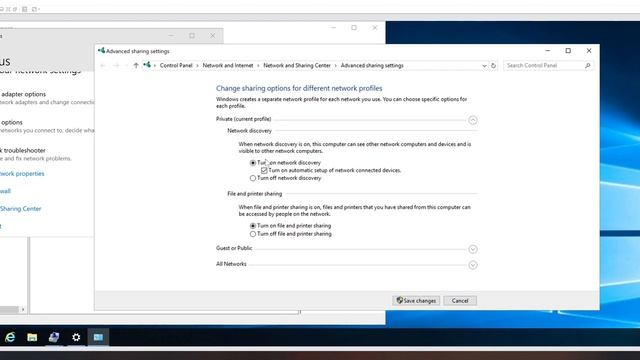640x360 pixels.
Task: Open Settings gear in the taskbar
Action: [x=76, y=337]
